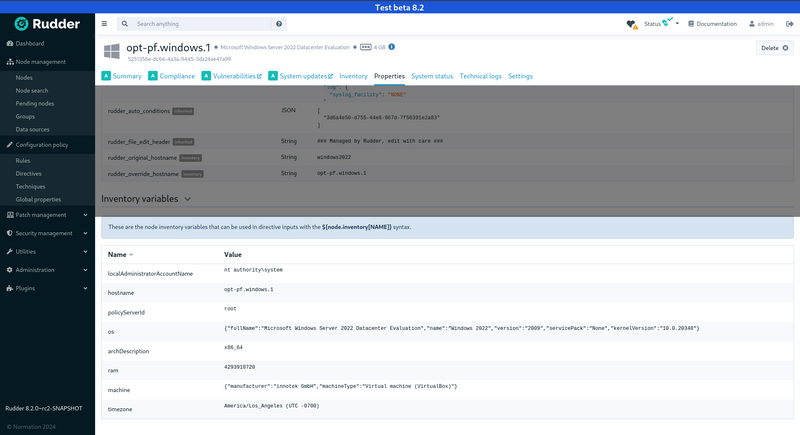Click the Vulnerabilities external link icon
Viewport: 800px width, 435px height.
259,76
